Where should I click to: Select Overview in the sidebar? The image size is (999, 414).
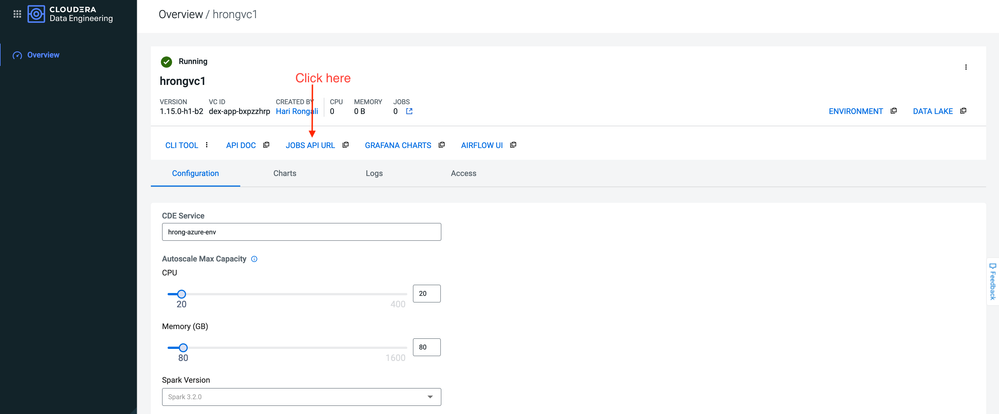point(43,55)
